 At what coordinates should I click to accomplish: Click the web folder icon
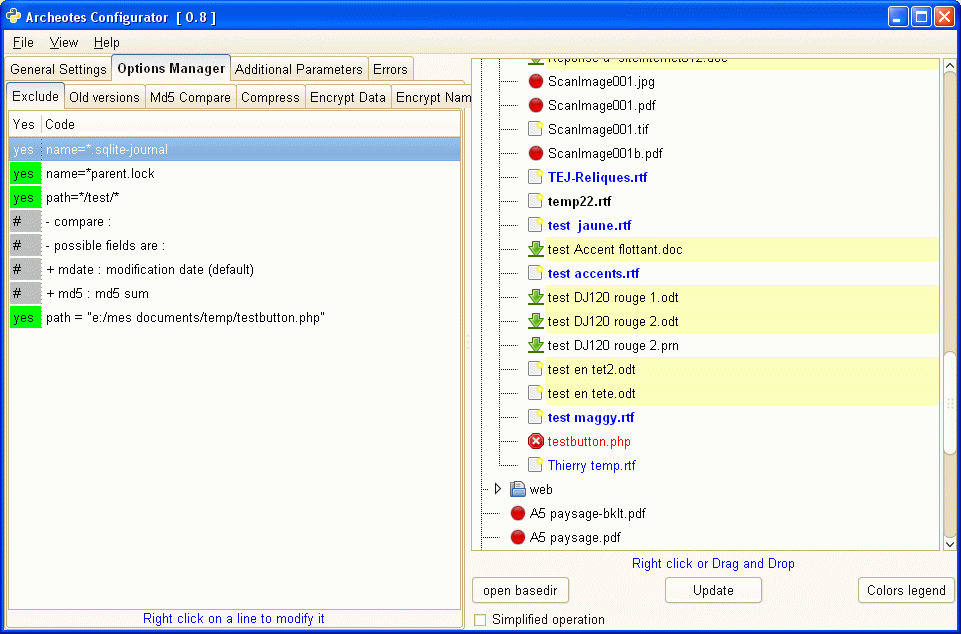click(517, 489)
